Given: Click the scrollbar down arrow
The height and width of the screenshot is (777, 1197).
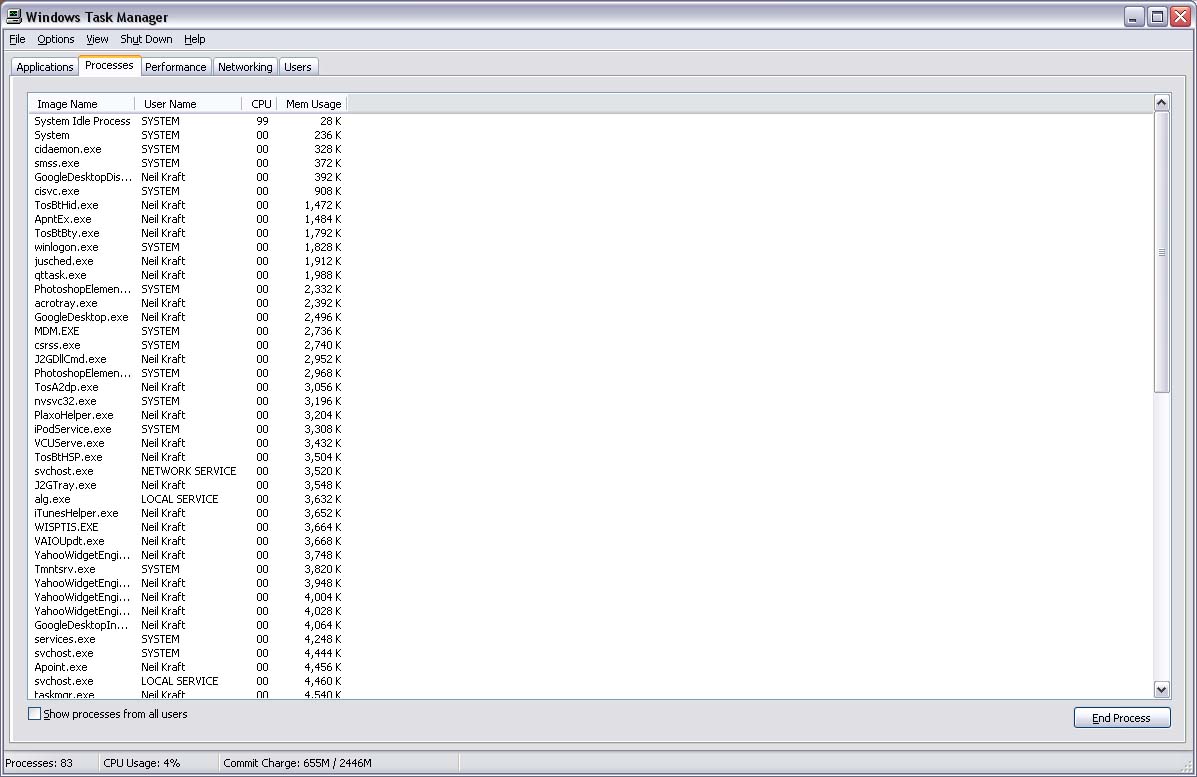Looking at the screenshot, I should pyautogui.click(x=1161, y=689).
